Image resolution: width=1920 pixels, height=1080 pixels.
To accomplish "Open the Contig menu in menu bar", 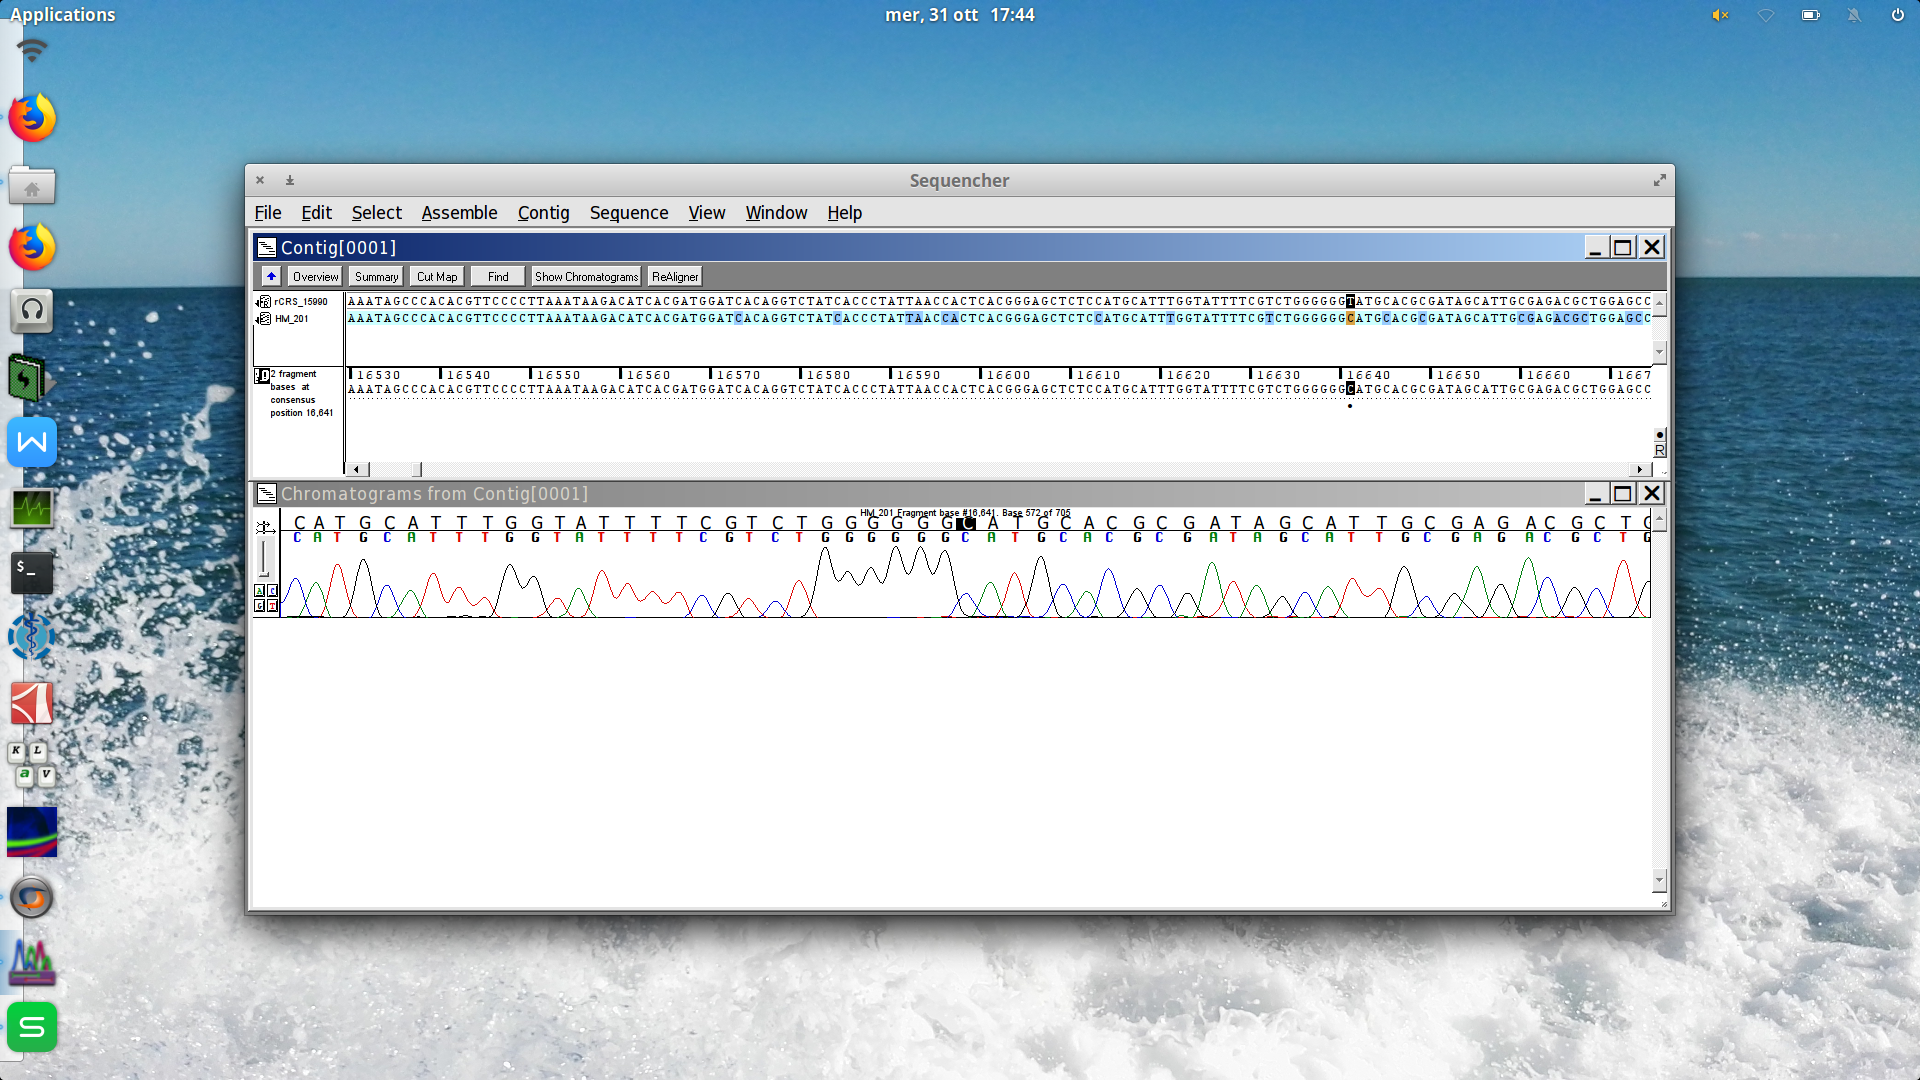I will [542, 212].
